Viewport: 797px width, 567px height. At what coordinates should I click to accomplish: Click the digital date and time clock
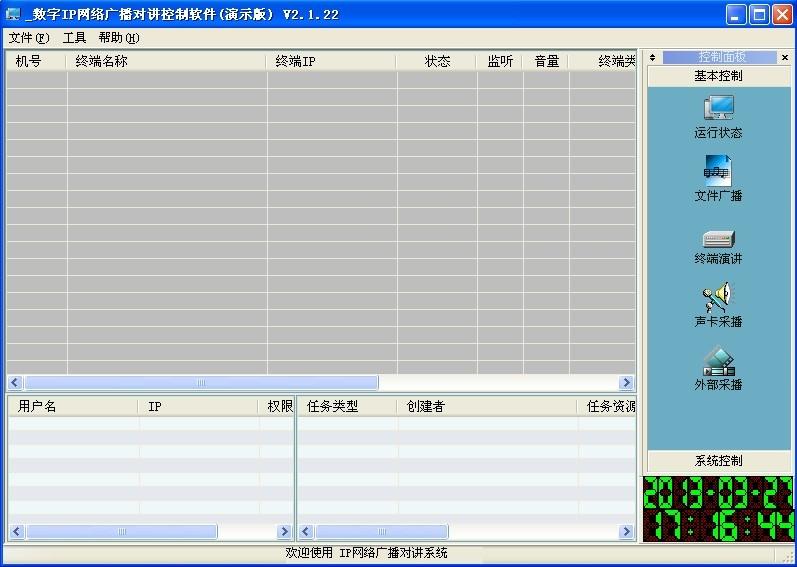click(718, 509)
